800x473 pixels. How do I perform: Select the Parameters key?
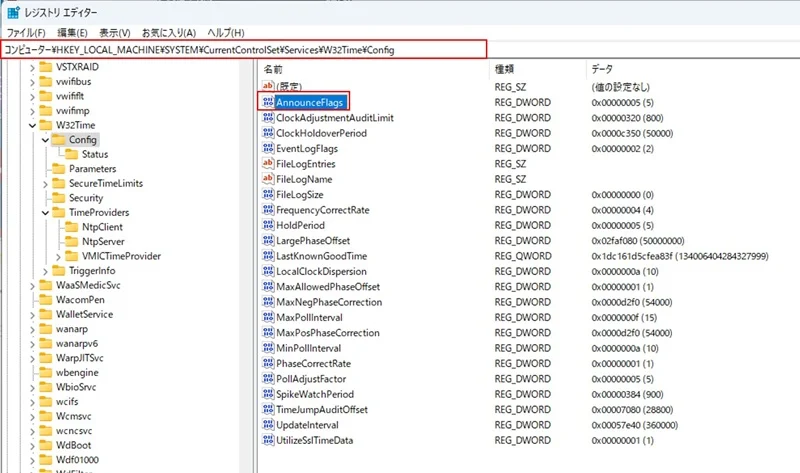[92, 169]
